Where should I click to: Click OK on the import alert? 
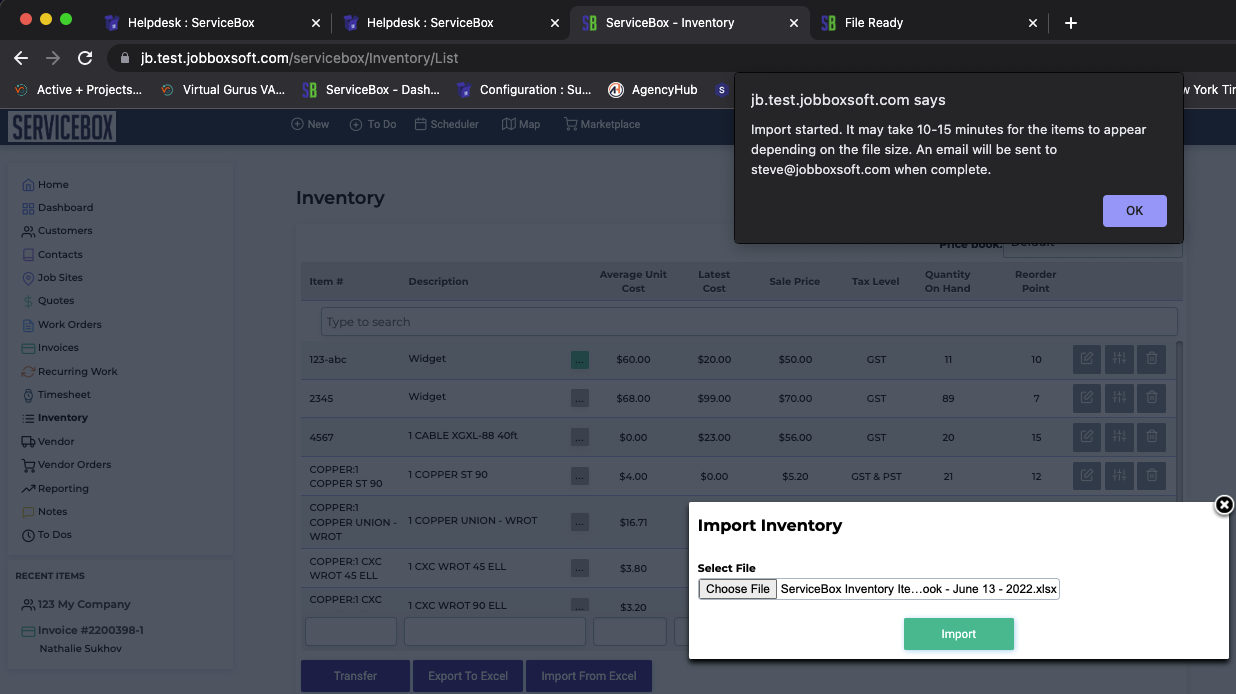tap(1134, 211)
